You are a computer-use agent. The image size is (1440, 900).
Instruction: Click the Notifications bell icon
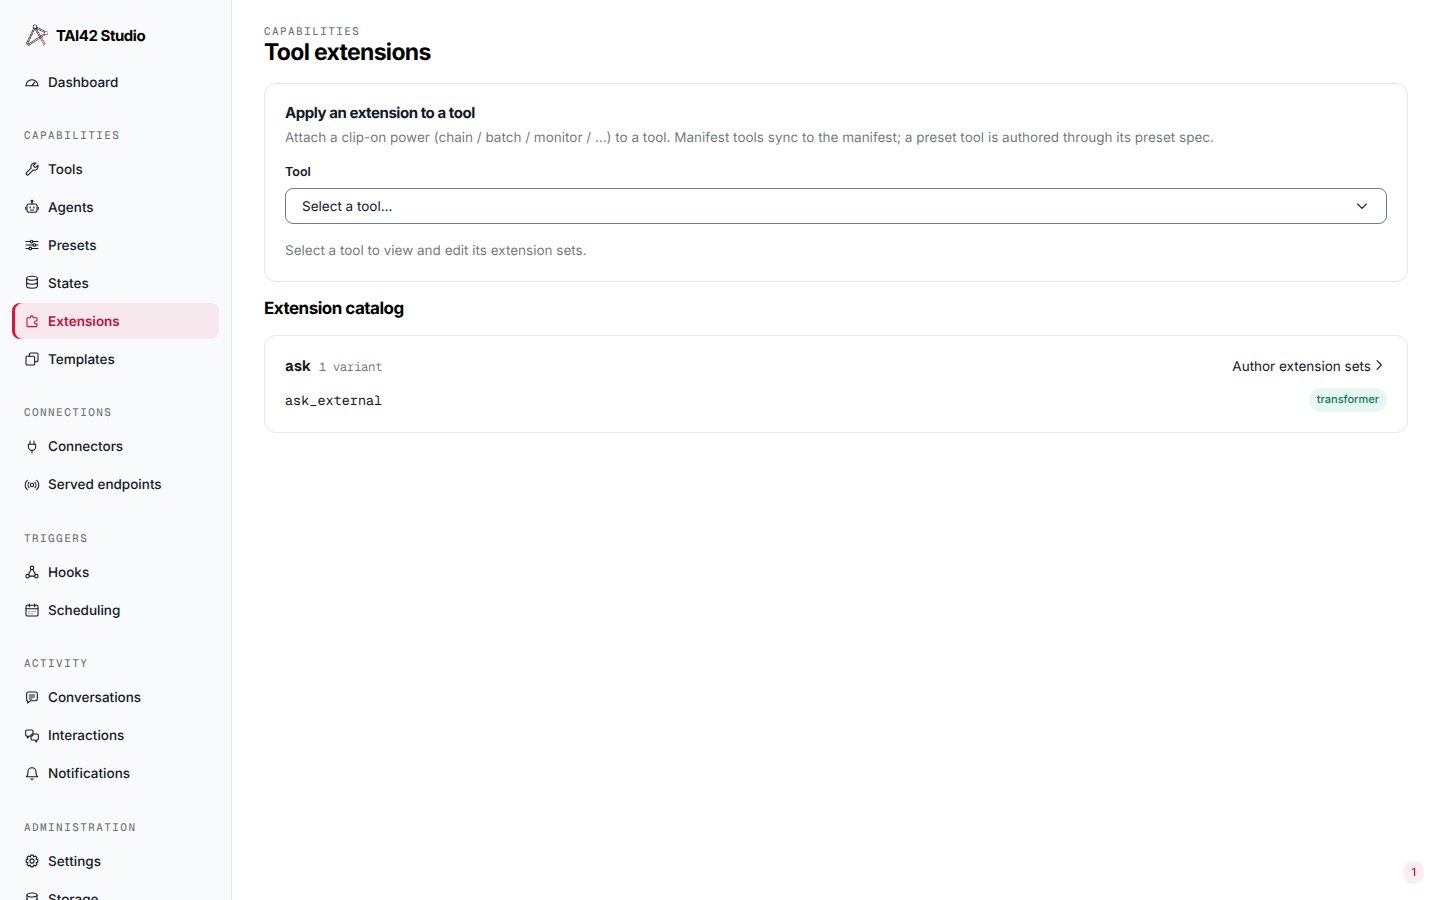[32, 774]
